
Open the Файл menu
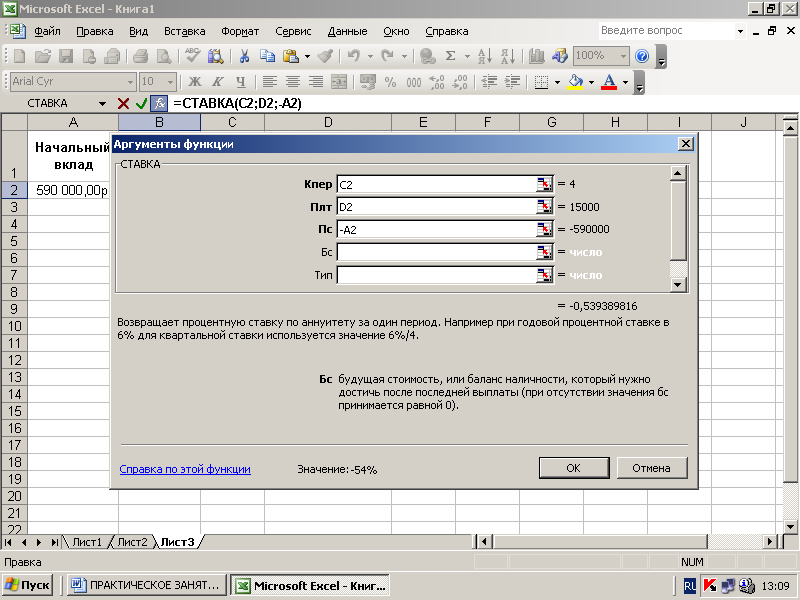click(x=47, y=31)
